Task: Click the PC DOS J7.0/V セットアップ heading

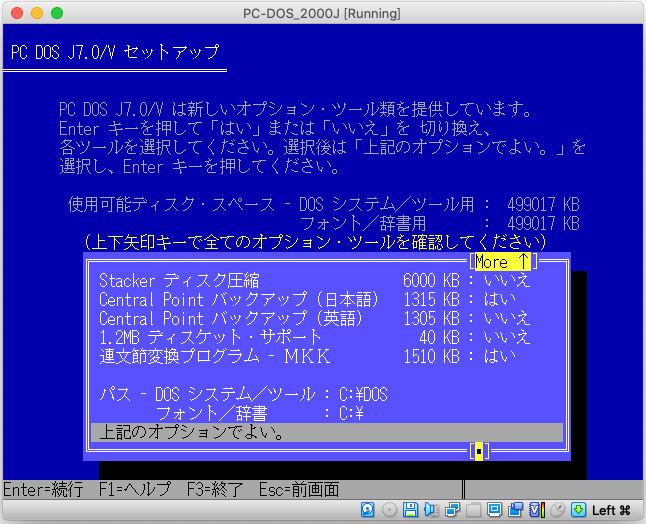Action: (x=115, y=52)
